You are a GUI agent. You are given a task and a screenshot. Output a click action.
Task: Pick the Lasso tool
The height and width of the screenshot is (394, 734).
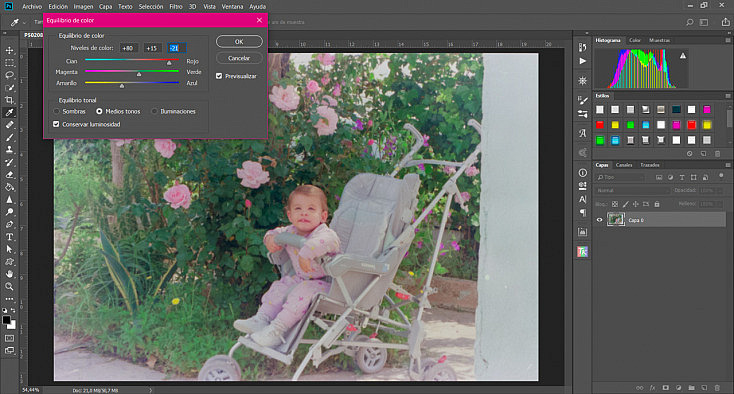[9, 75]
